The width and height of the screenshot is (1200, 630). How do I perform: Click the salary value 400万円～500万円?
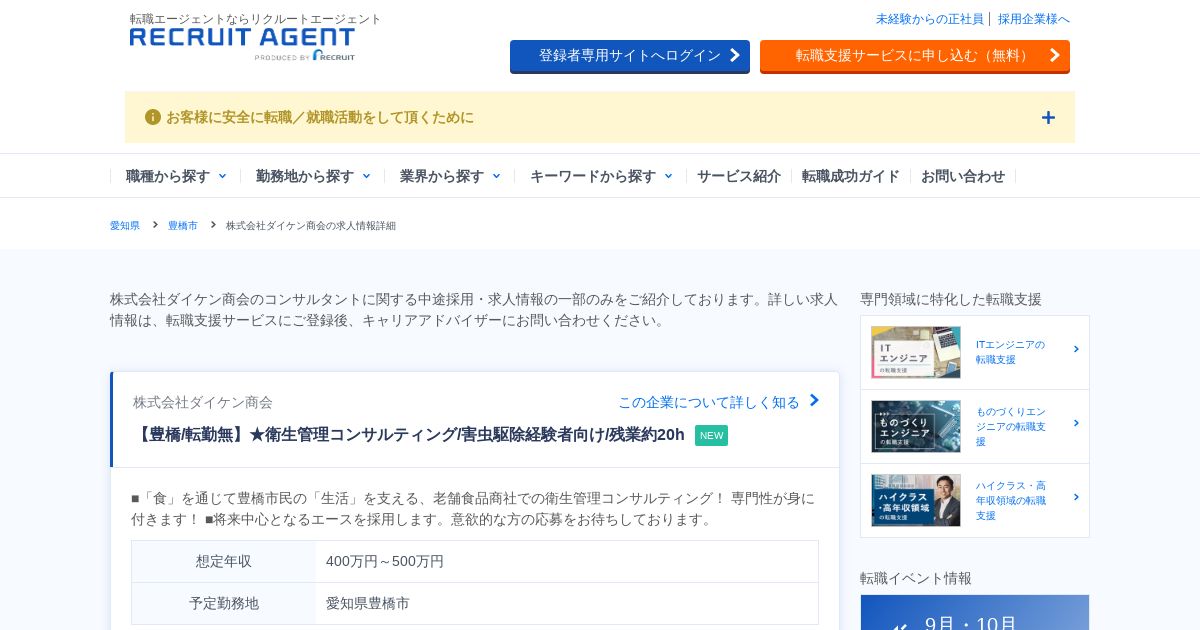coord(385,562)
